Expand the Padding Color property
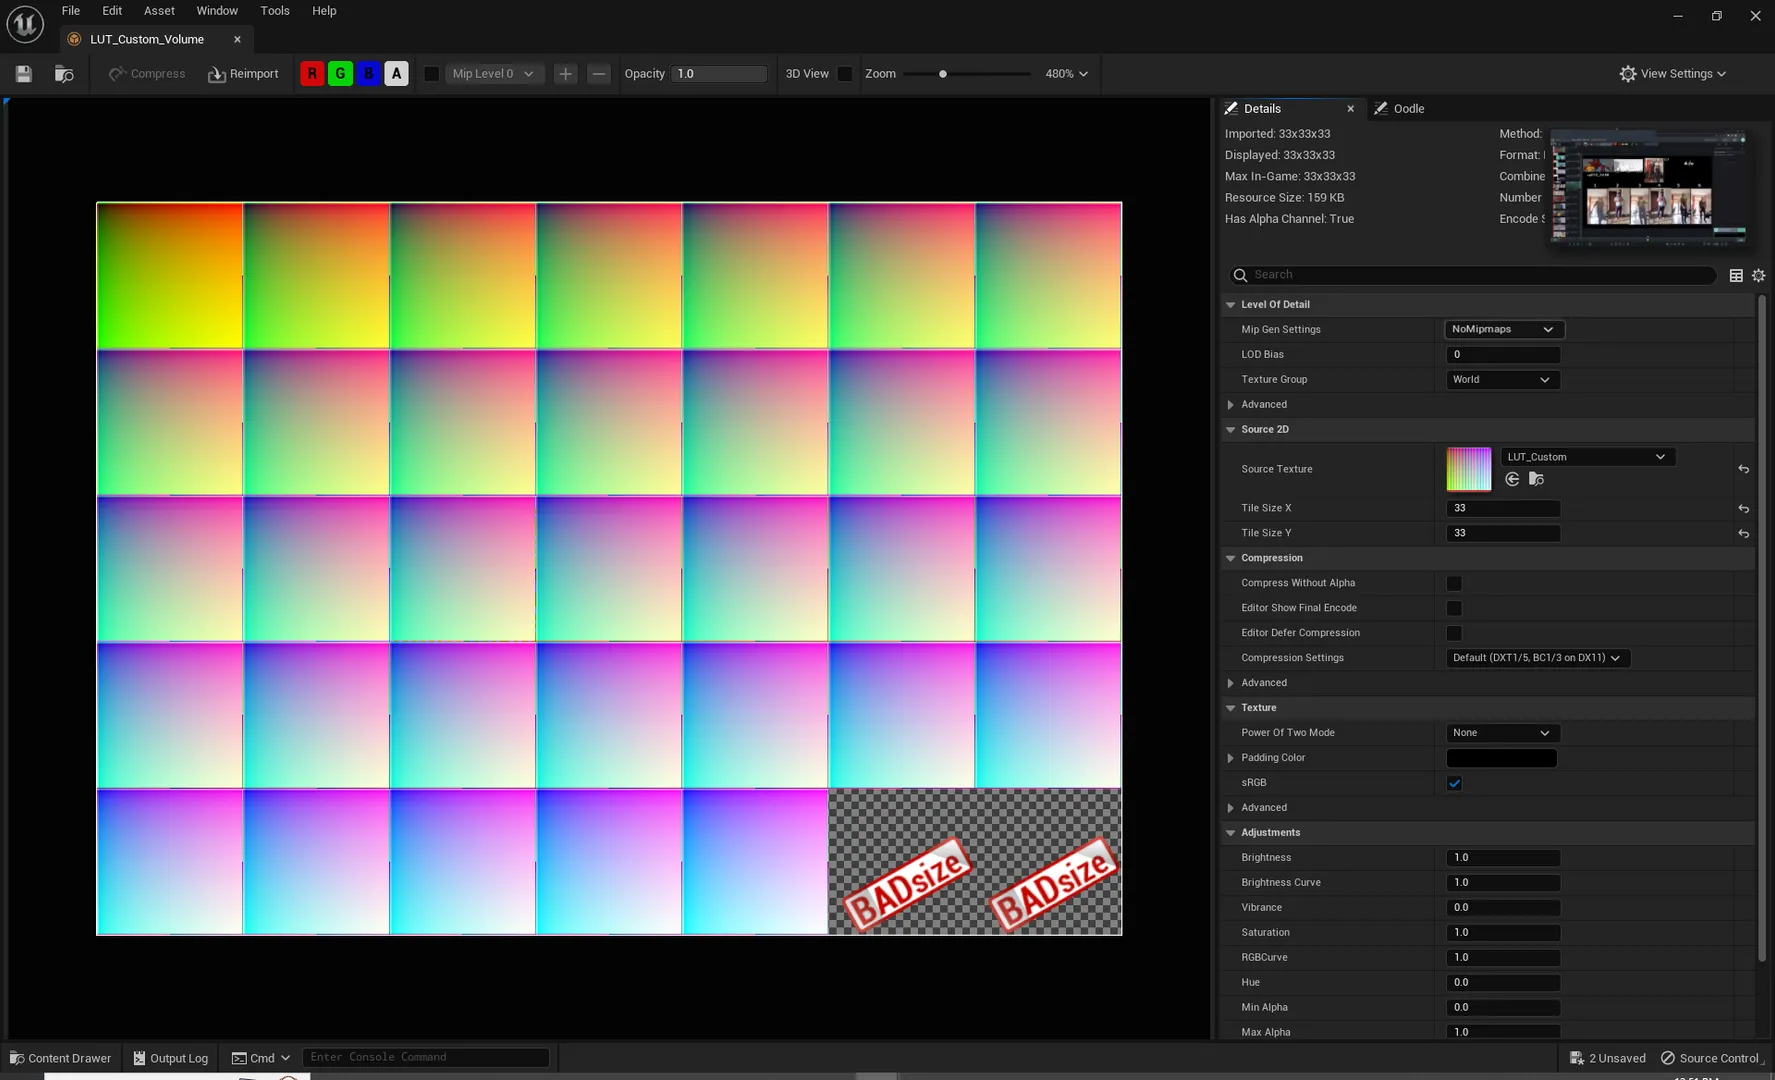The height and width of the screenshot is (1080, 1775). pyautogui.click(x=1230, y=758)
